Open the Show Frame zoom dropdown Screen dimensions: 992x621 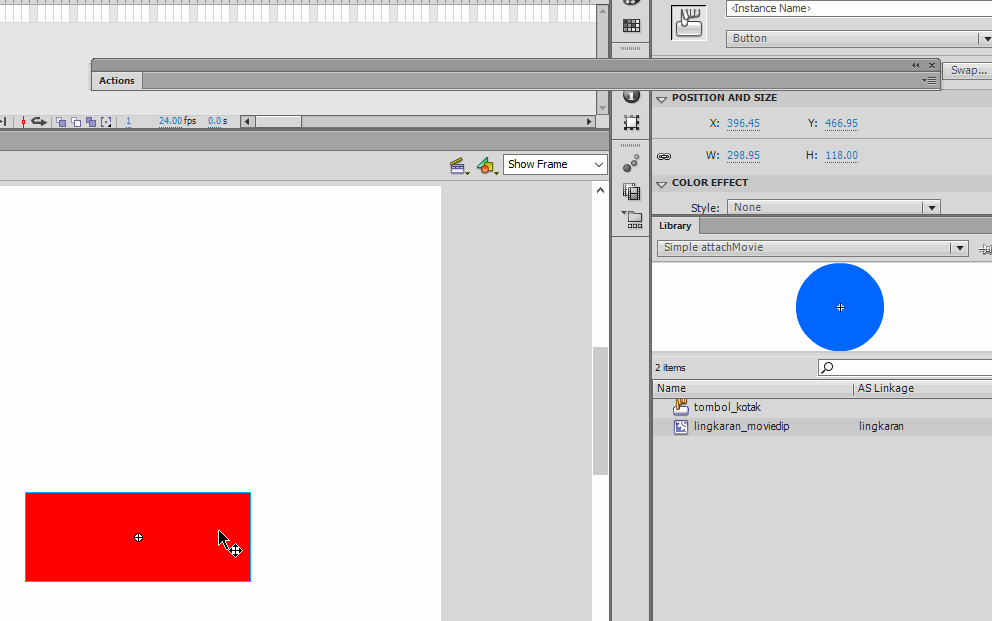(556, 164)
